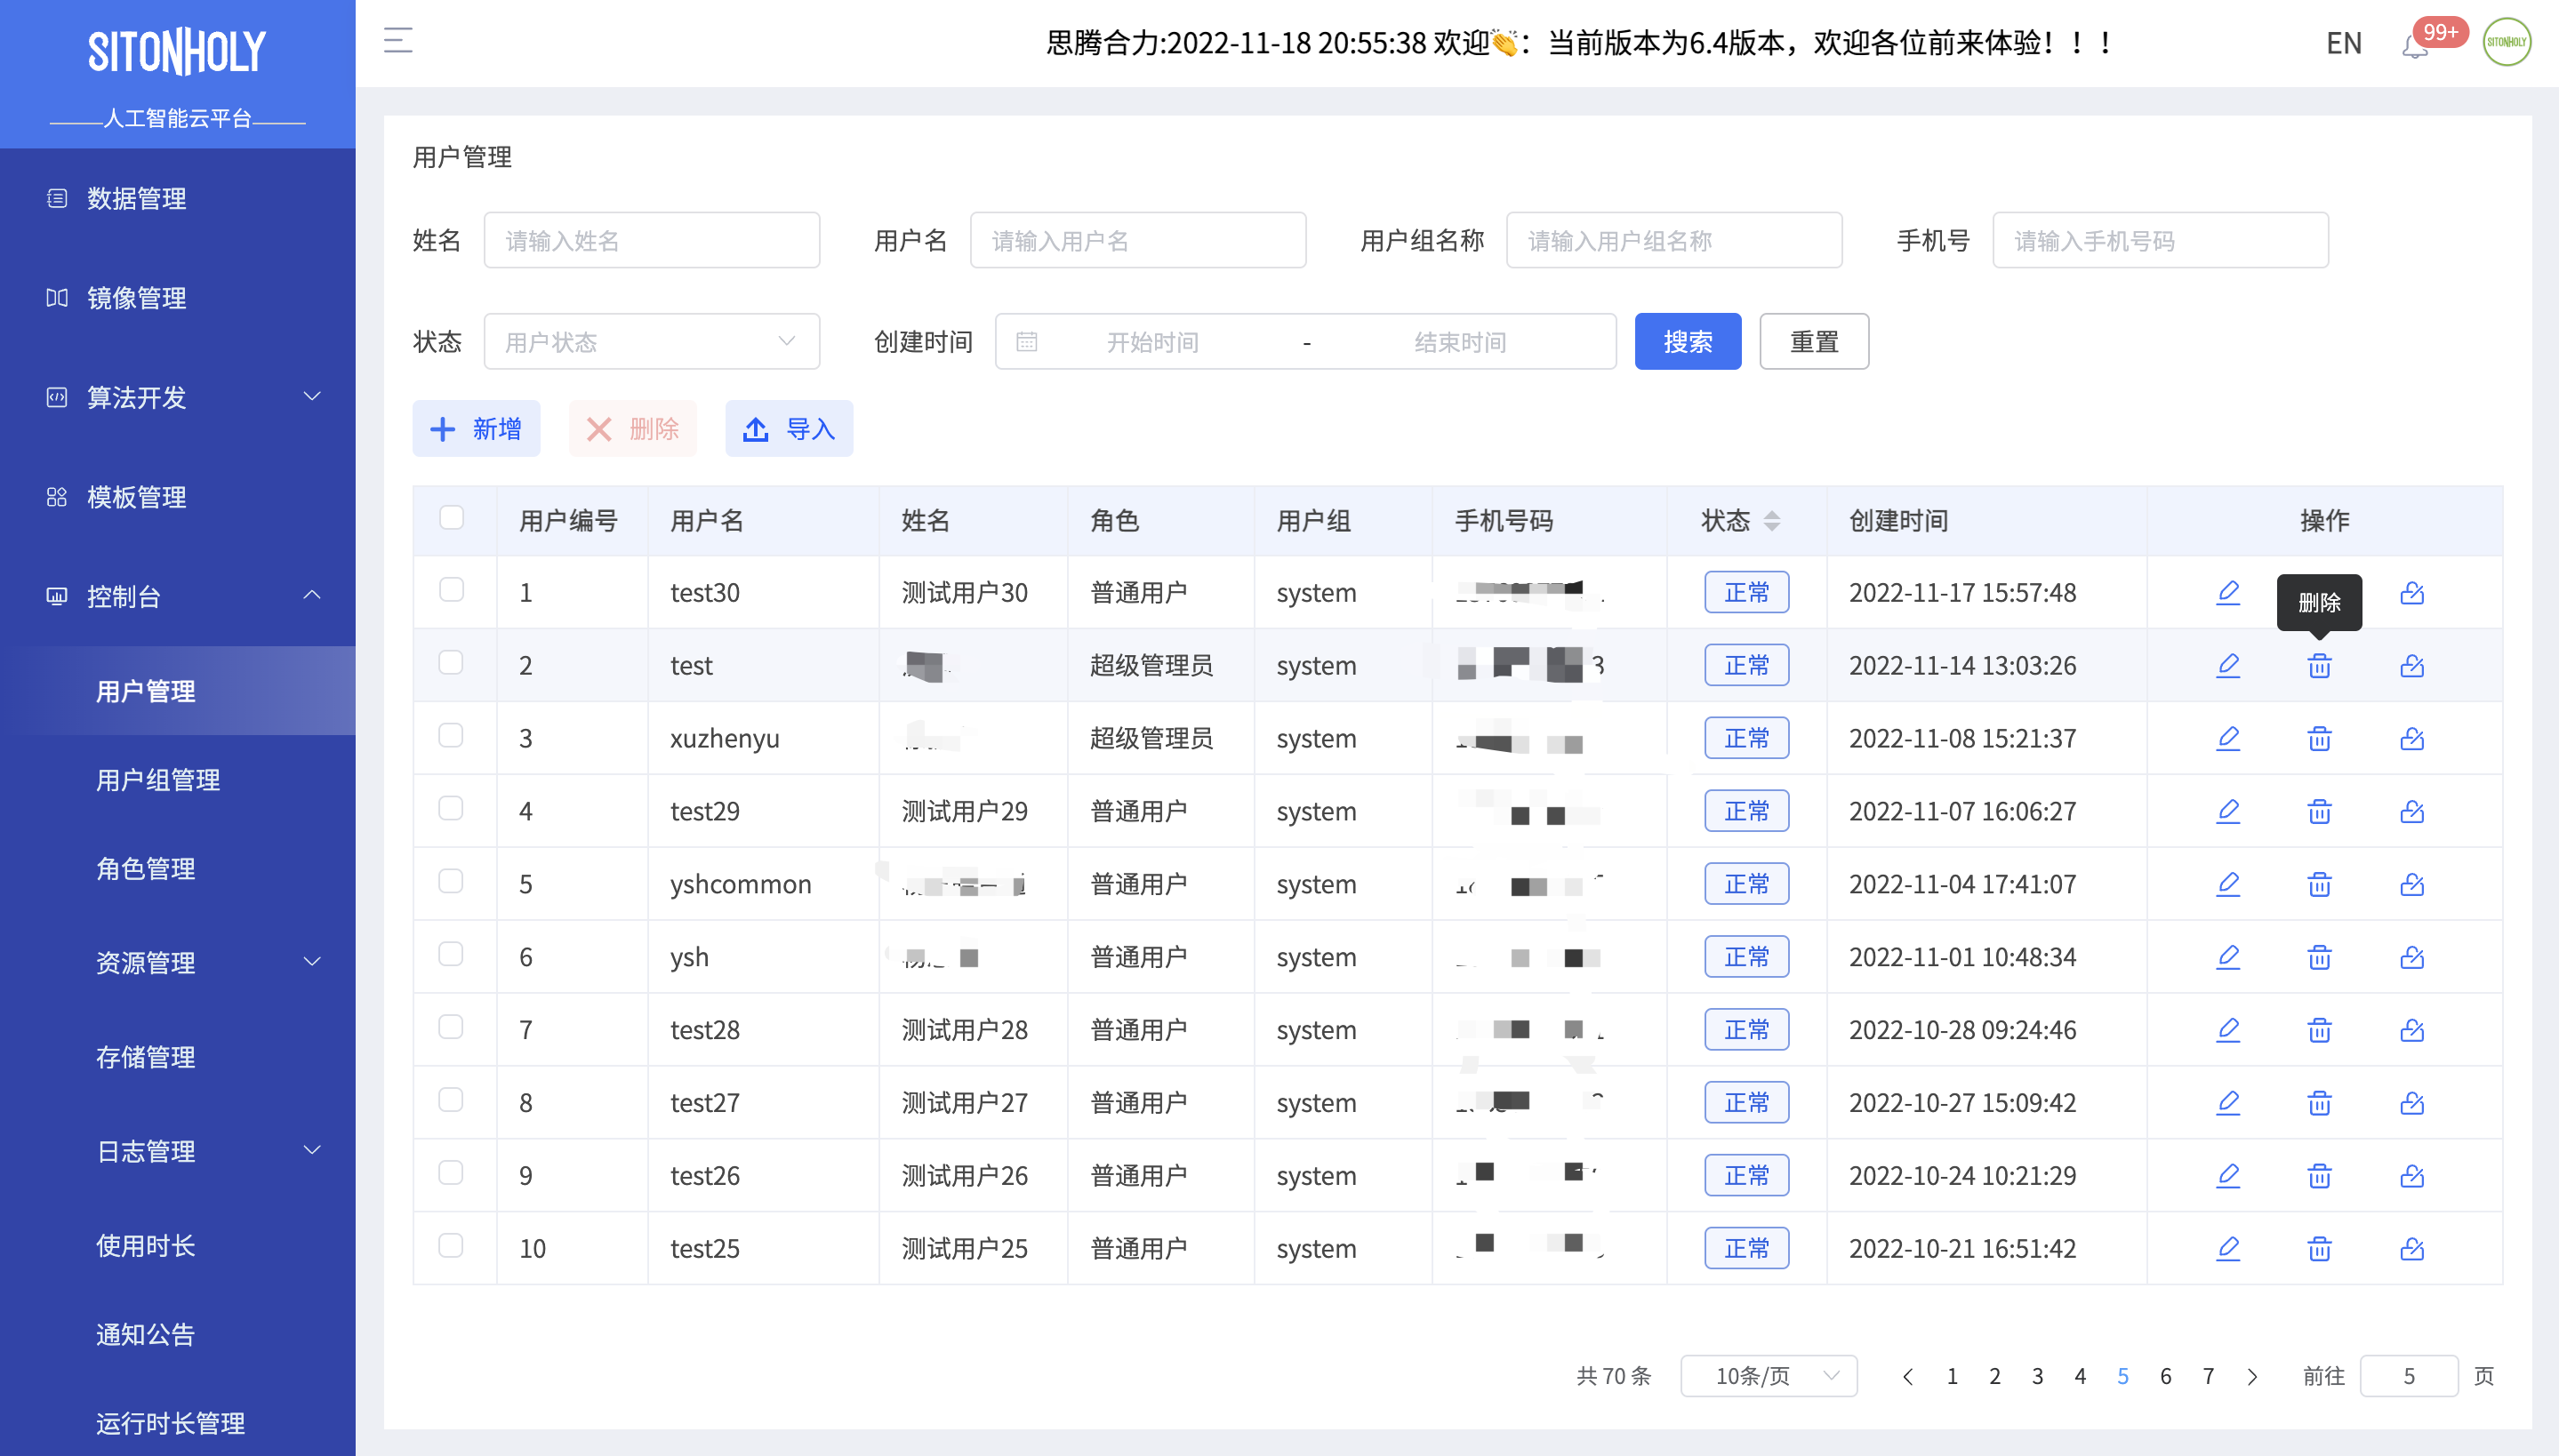This screenshot has width=2559, height=1456.
Task: Go to the previous page arrow
Action: point(1908,1377)
